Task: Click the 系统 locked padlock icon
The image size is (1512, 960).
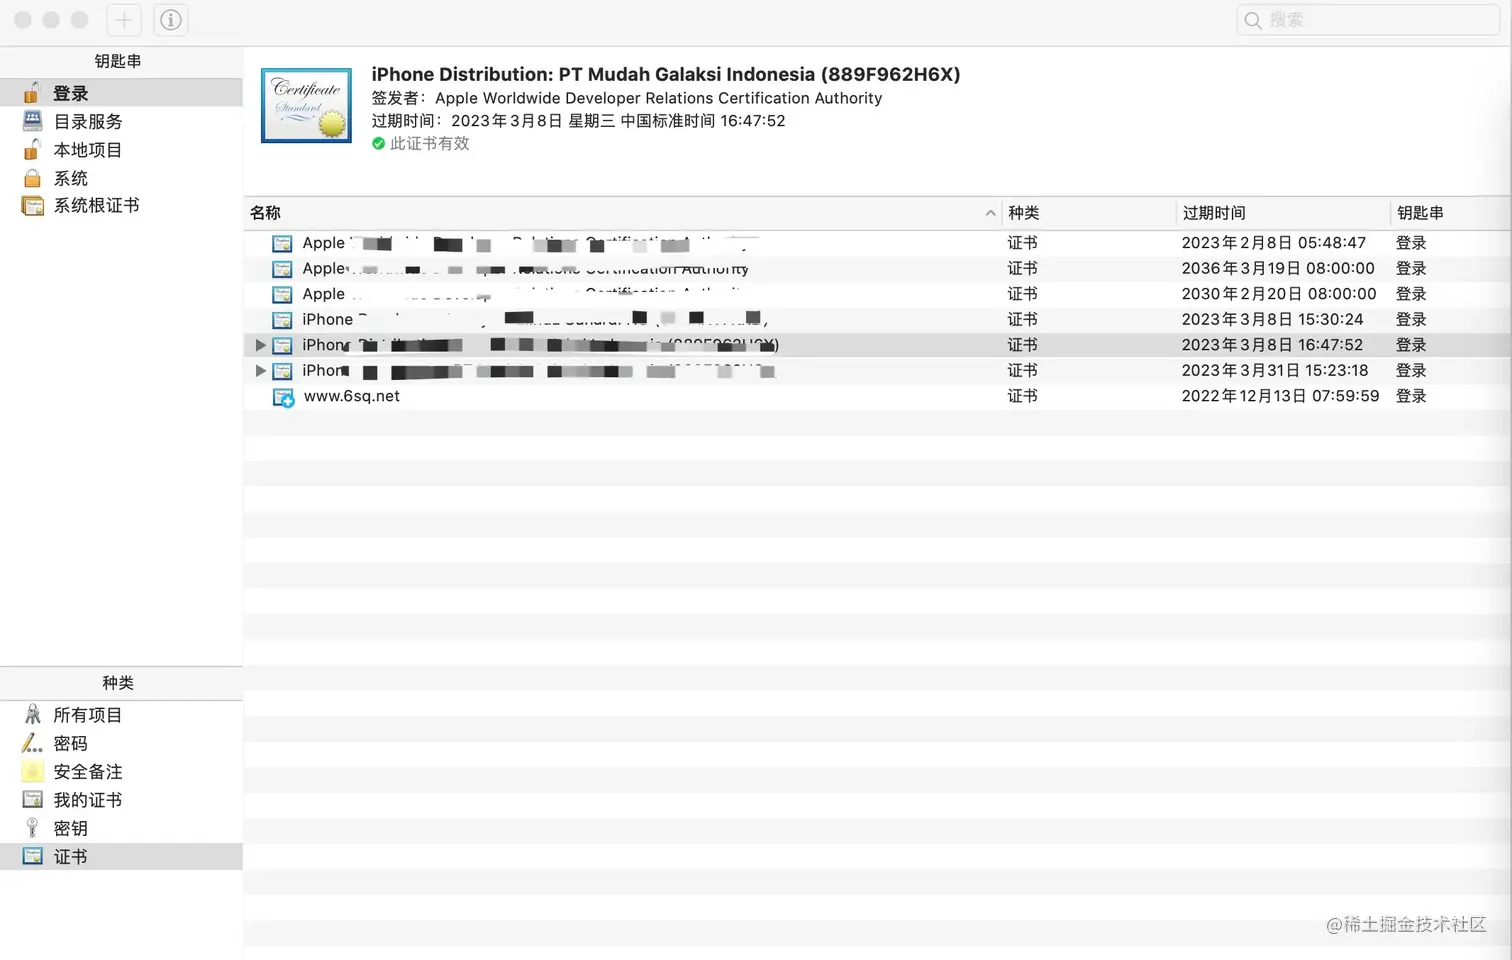Action: (32, 178)
